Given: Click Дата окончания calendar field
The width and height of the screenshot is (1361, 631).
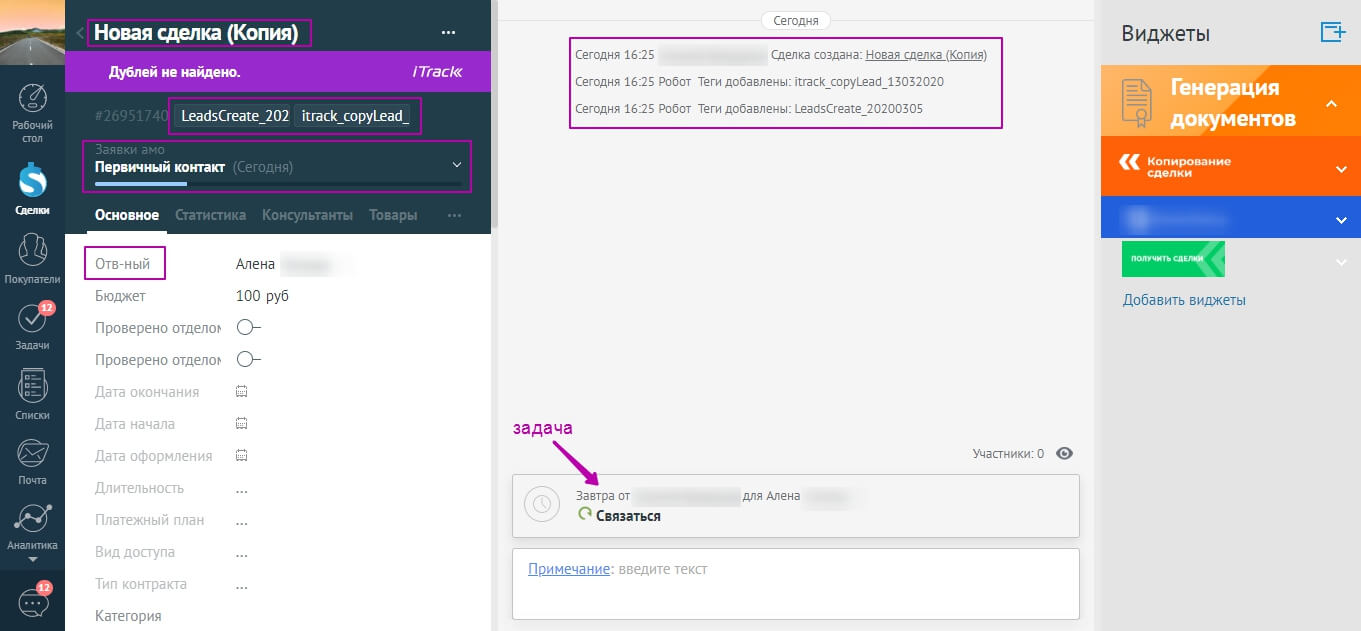Looking at the screenshot, I should coord(241,392).
